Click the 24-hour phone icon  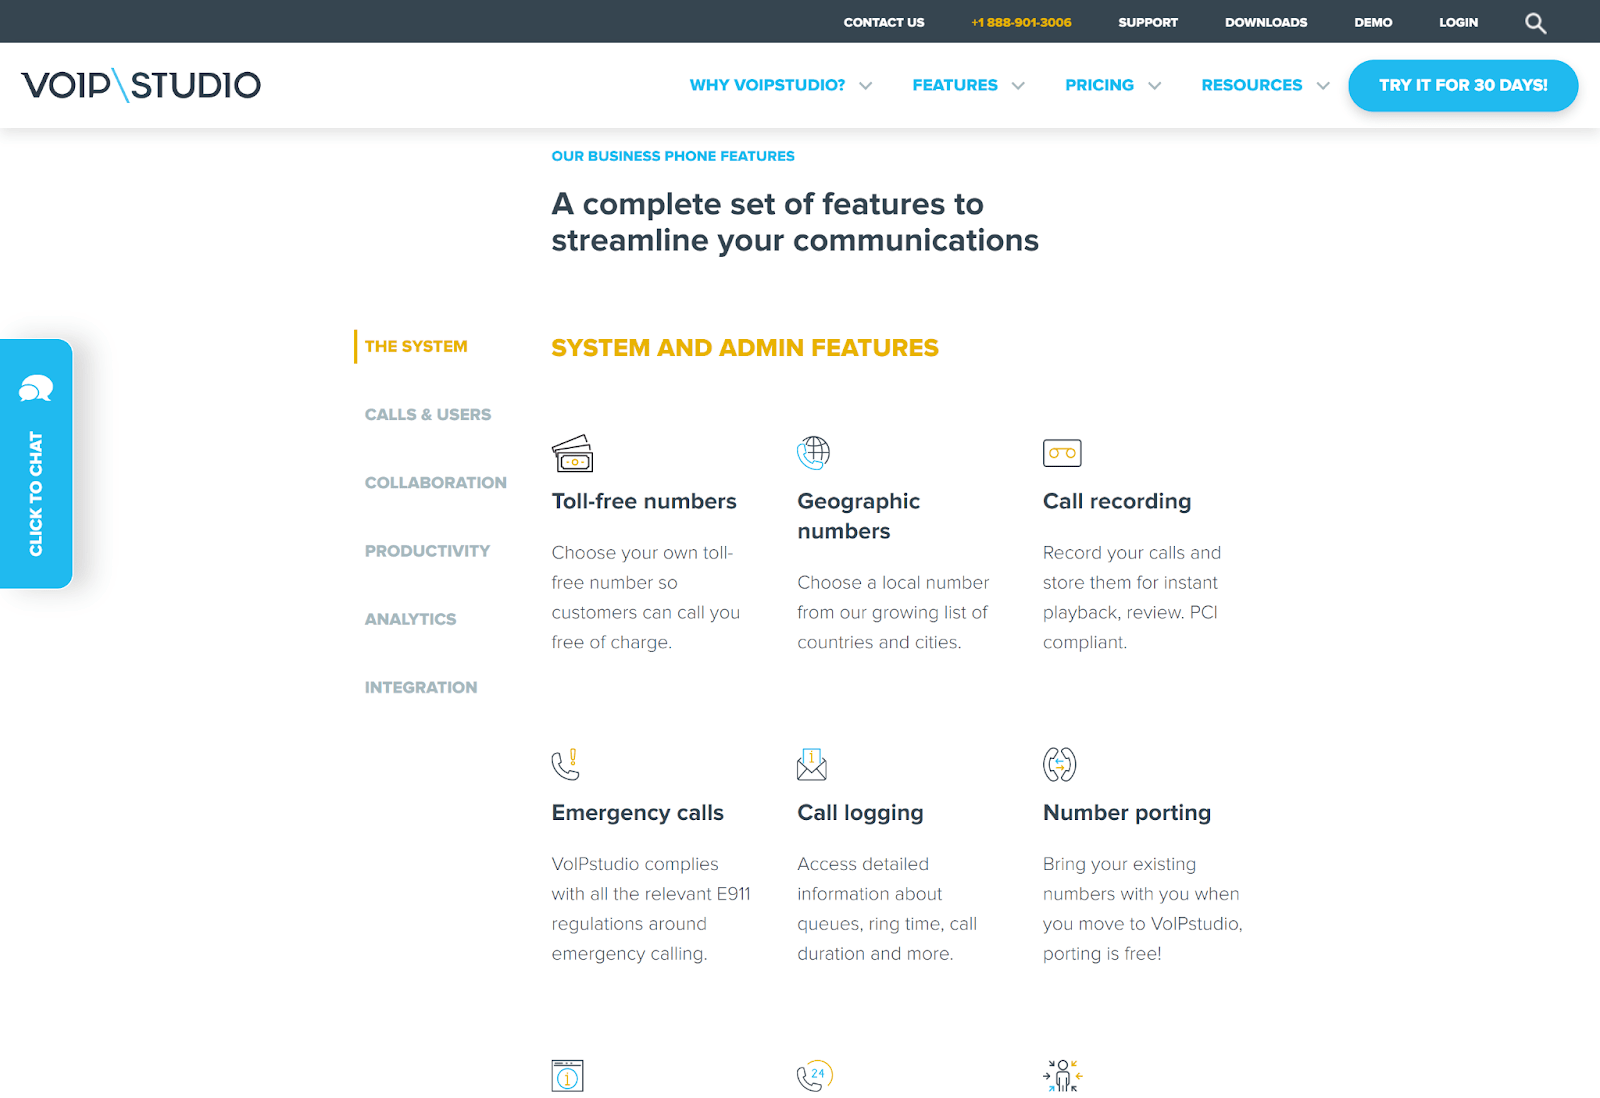coord(815,1076)
